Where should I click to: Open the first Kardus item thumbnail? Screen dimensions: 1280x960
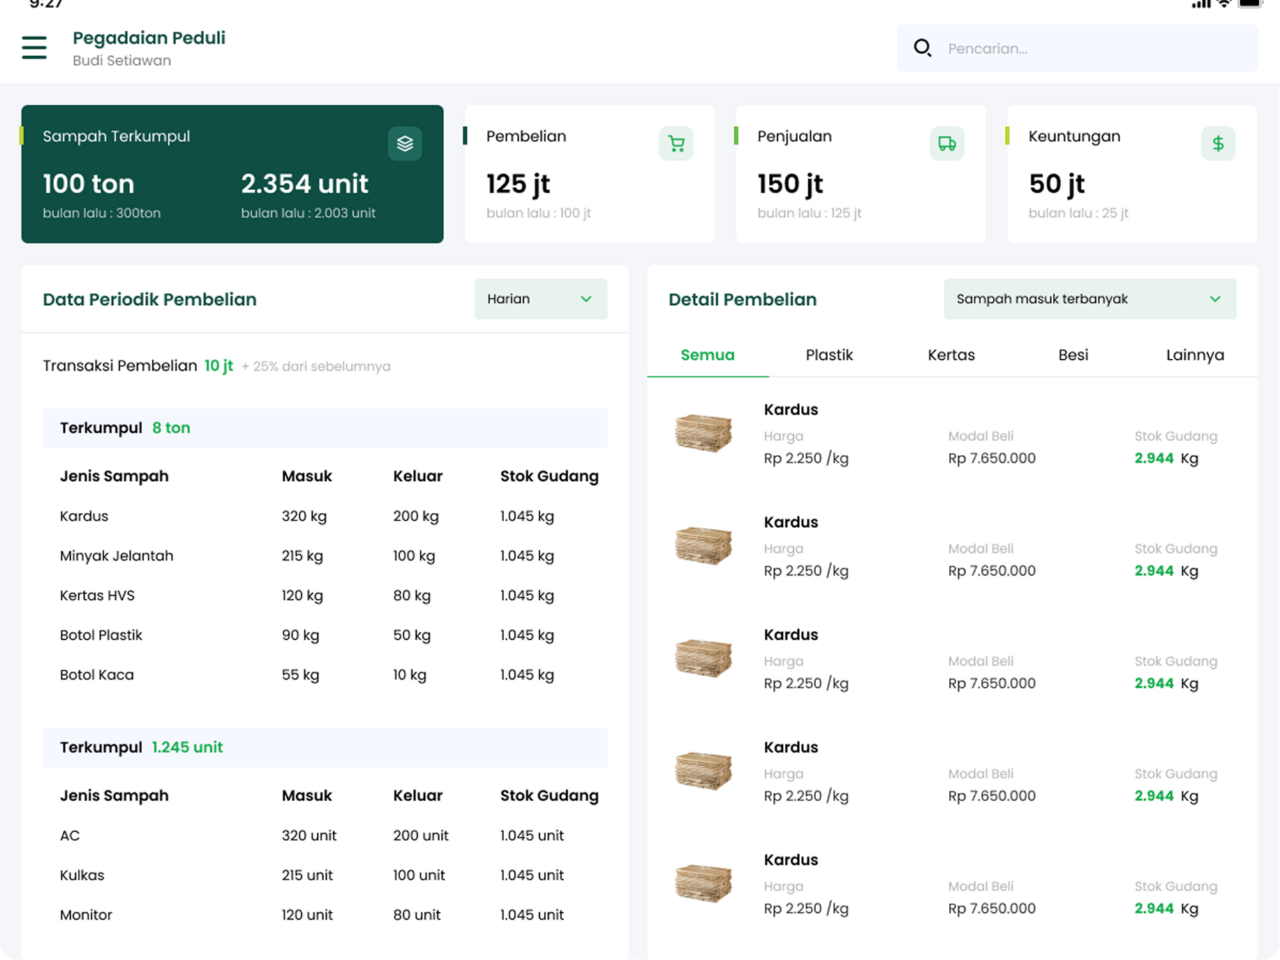tap(703, 433)
